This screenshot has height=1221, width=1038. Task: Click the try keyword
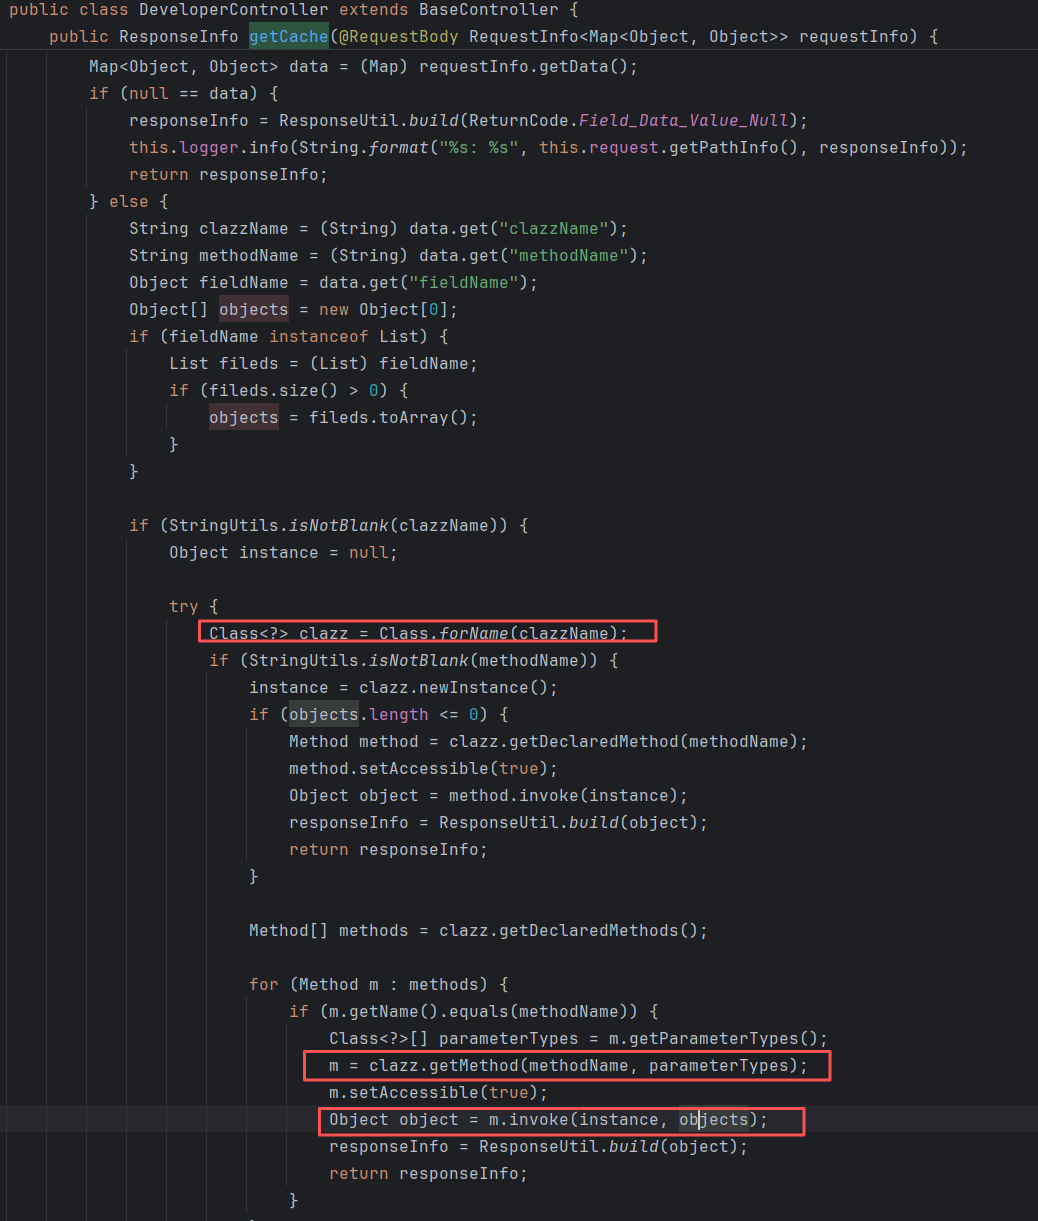coord(184,606)
